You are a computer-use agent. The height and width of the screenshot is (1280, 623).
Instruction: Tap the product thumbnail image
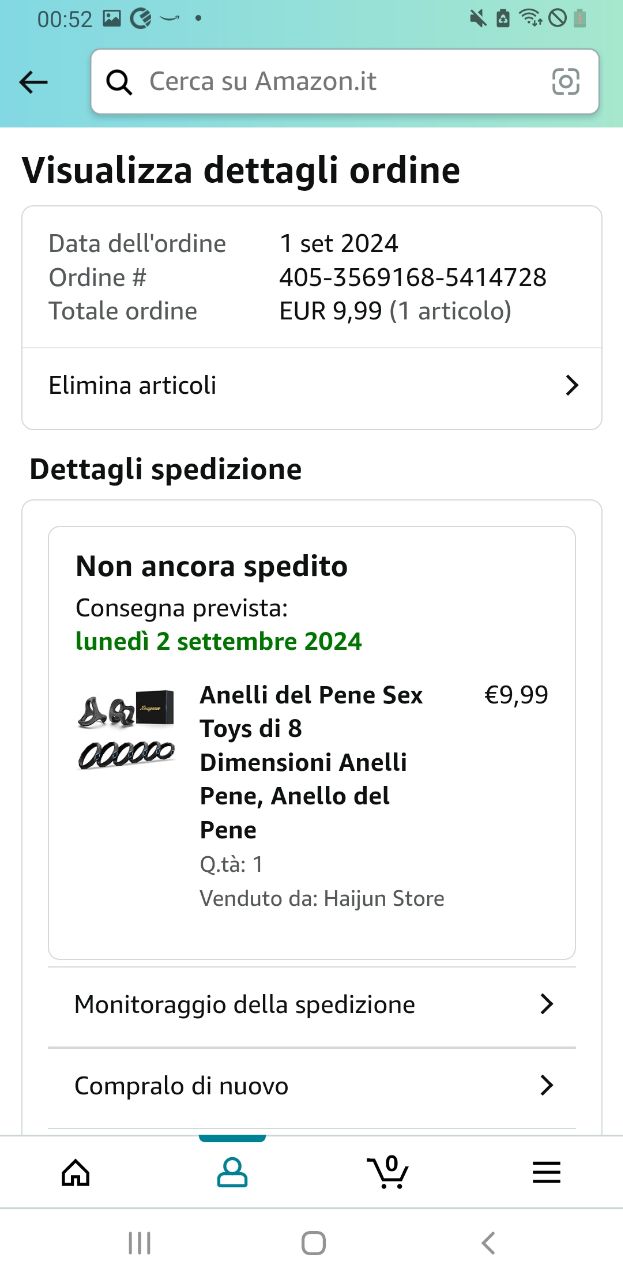click(126, 731)
